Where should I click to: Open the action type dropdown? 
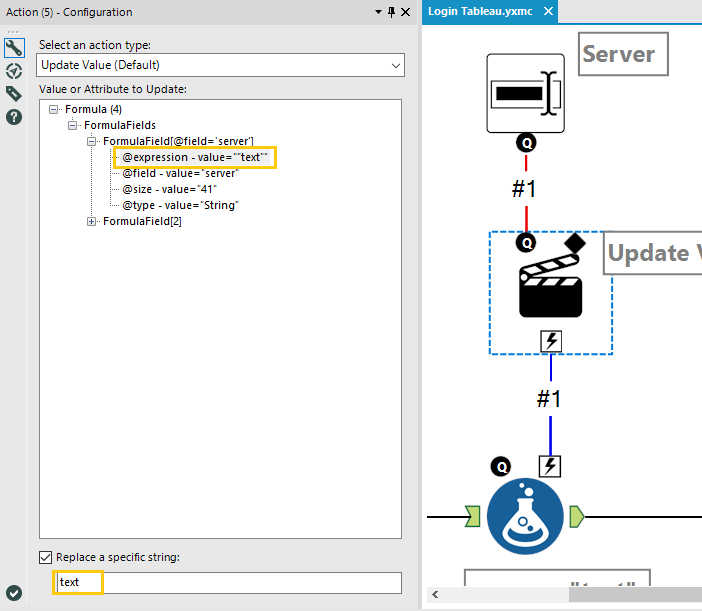tap(220, 65)
